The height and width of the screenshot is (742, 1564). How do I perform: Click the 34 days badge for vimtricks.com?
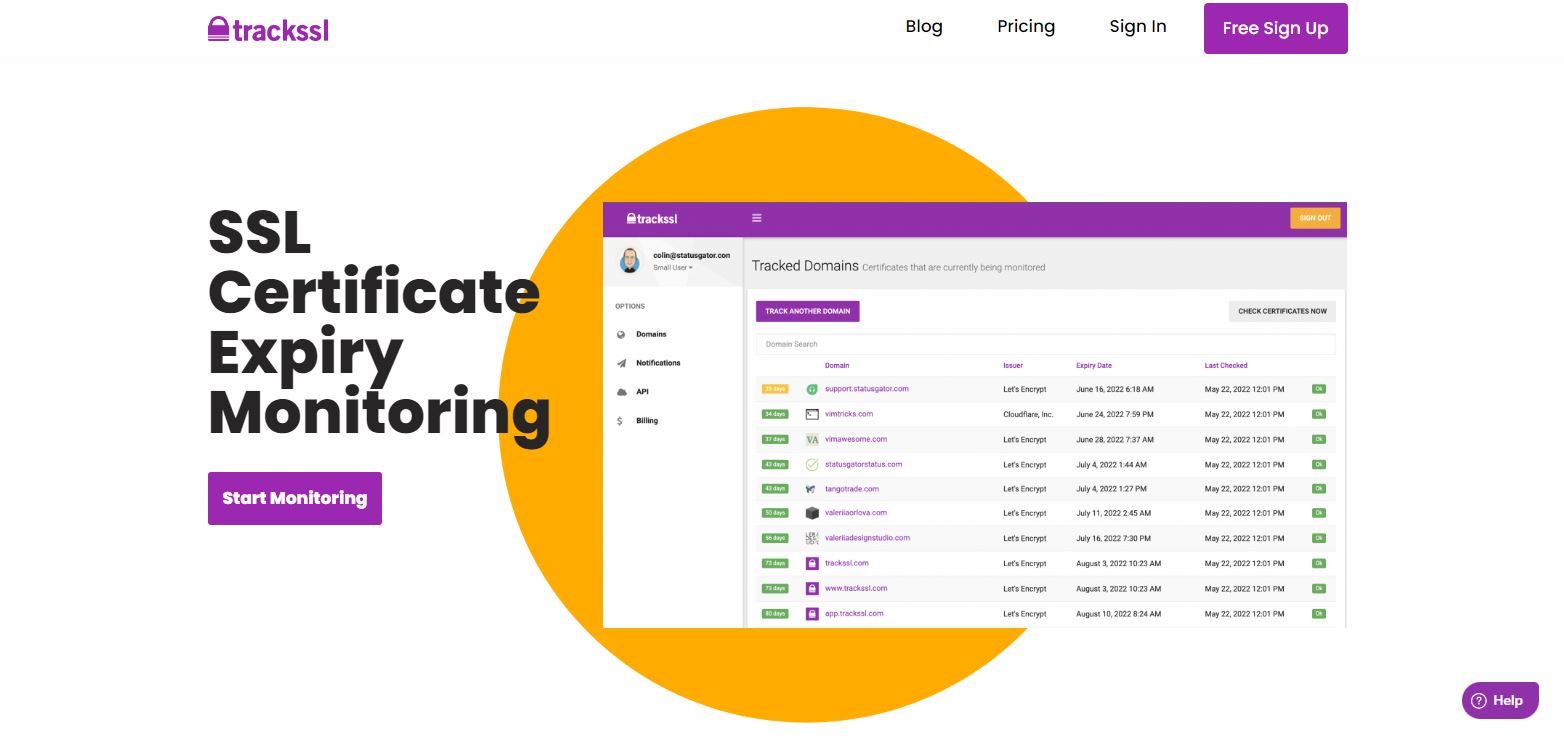click(775, 414)
